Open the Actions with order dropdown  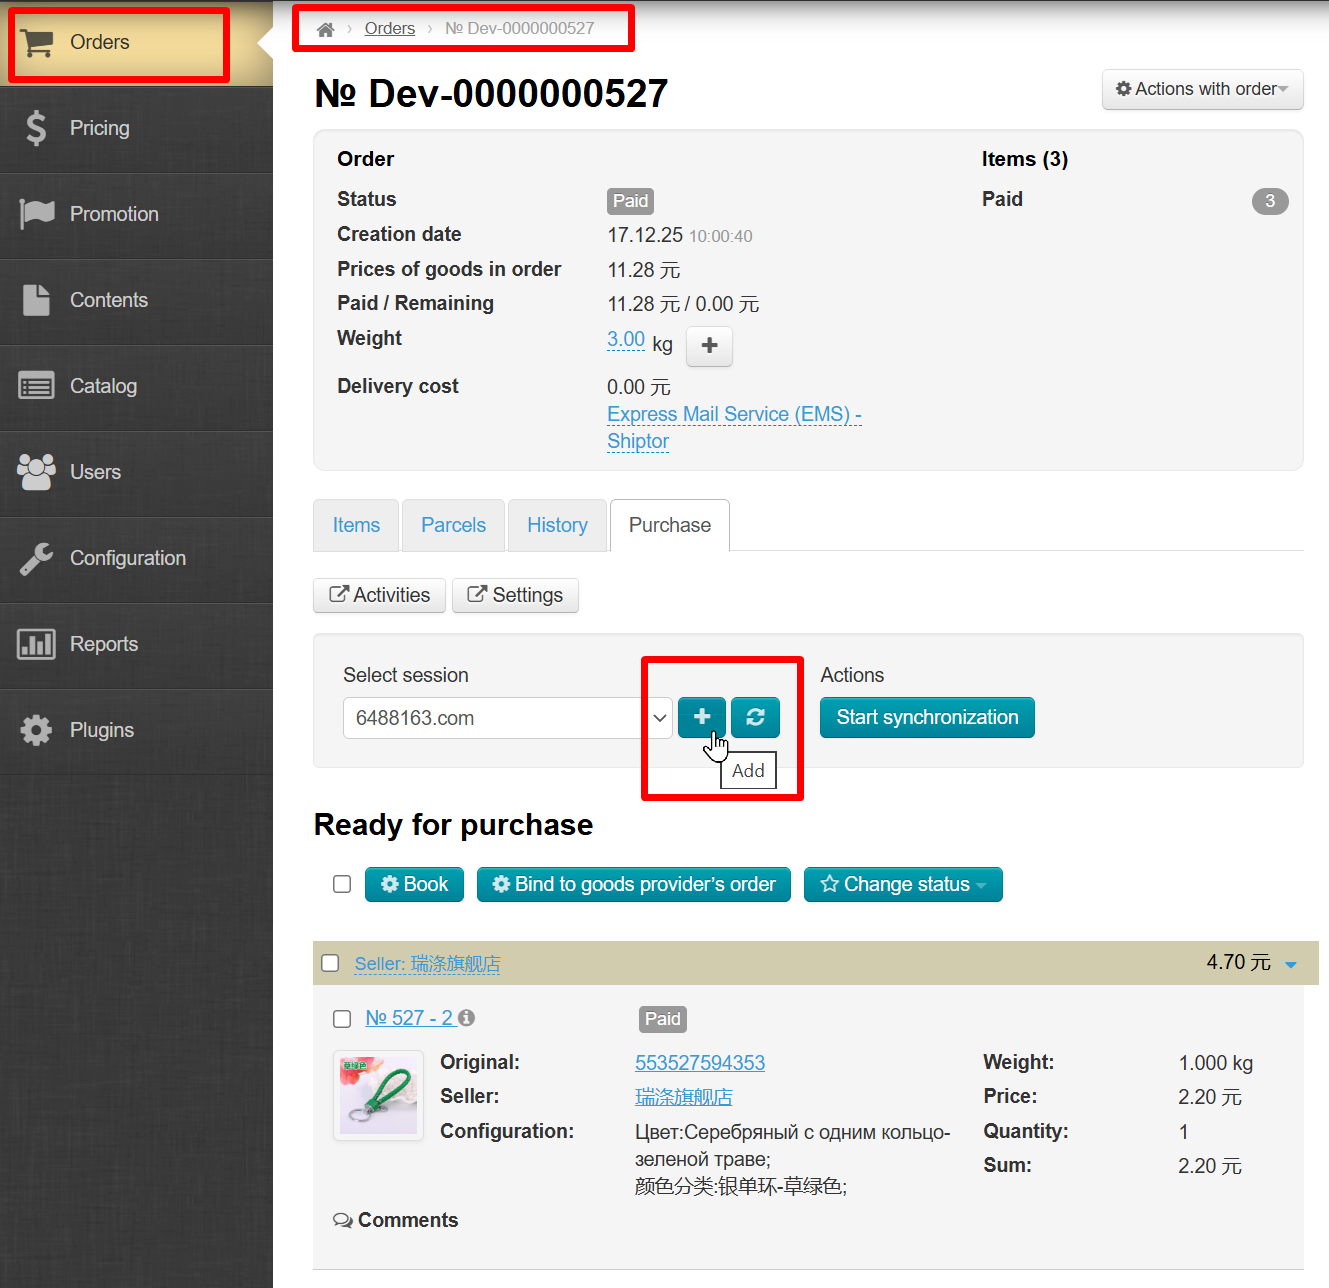[1202, 89]
